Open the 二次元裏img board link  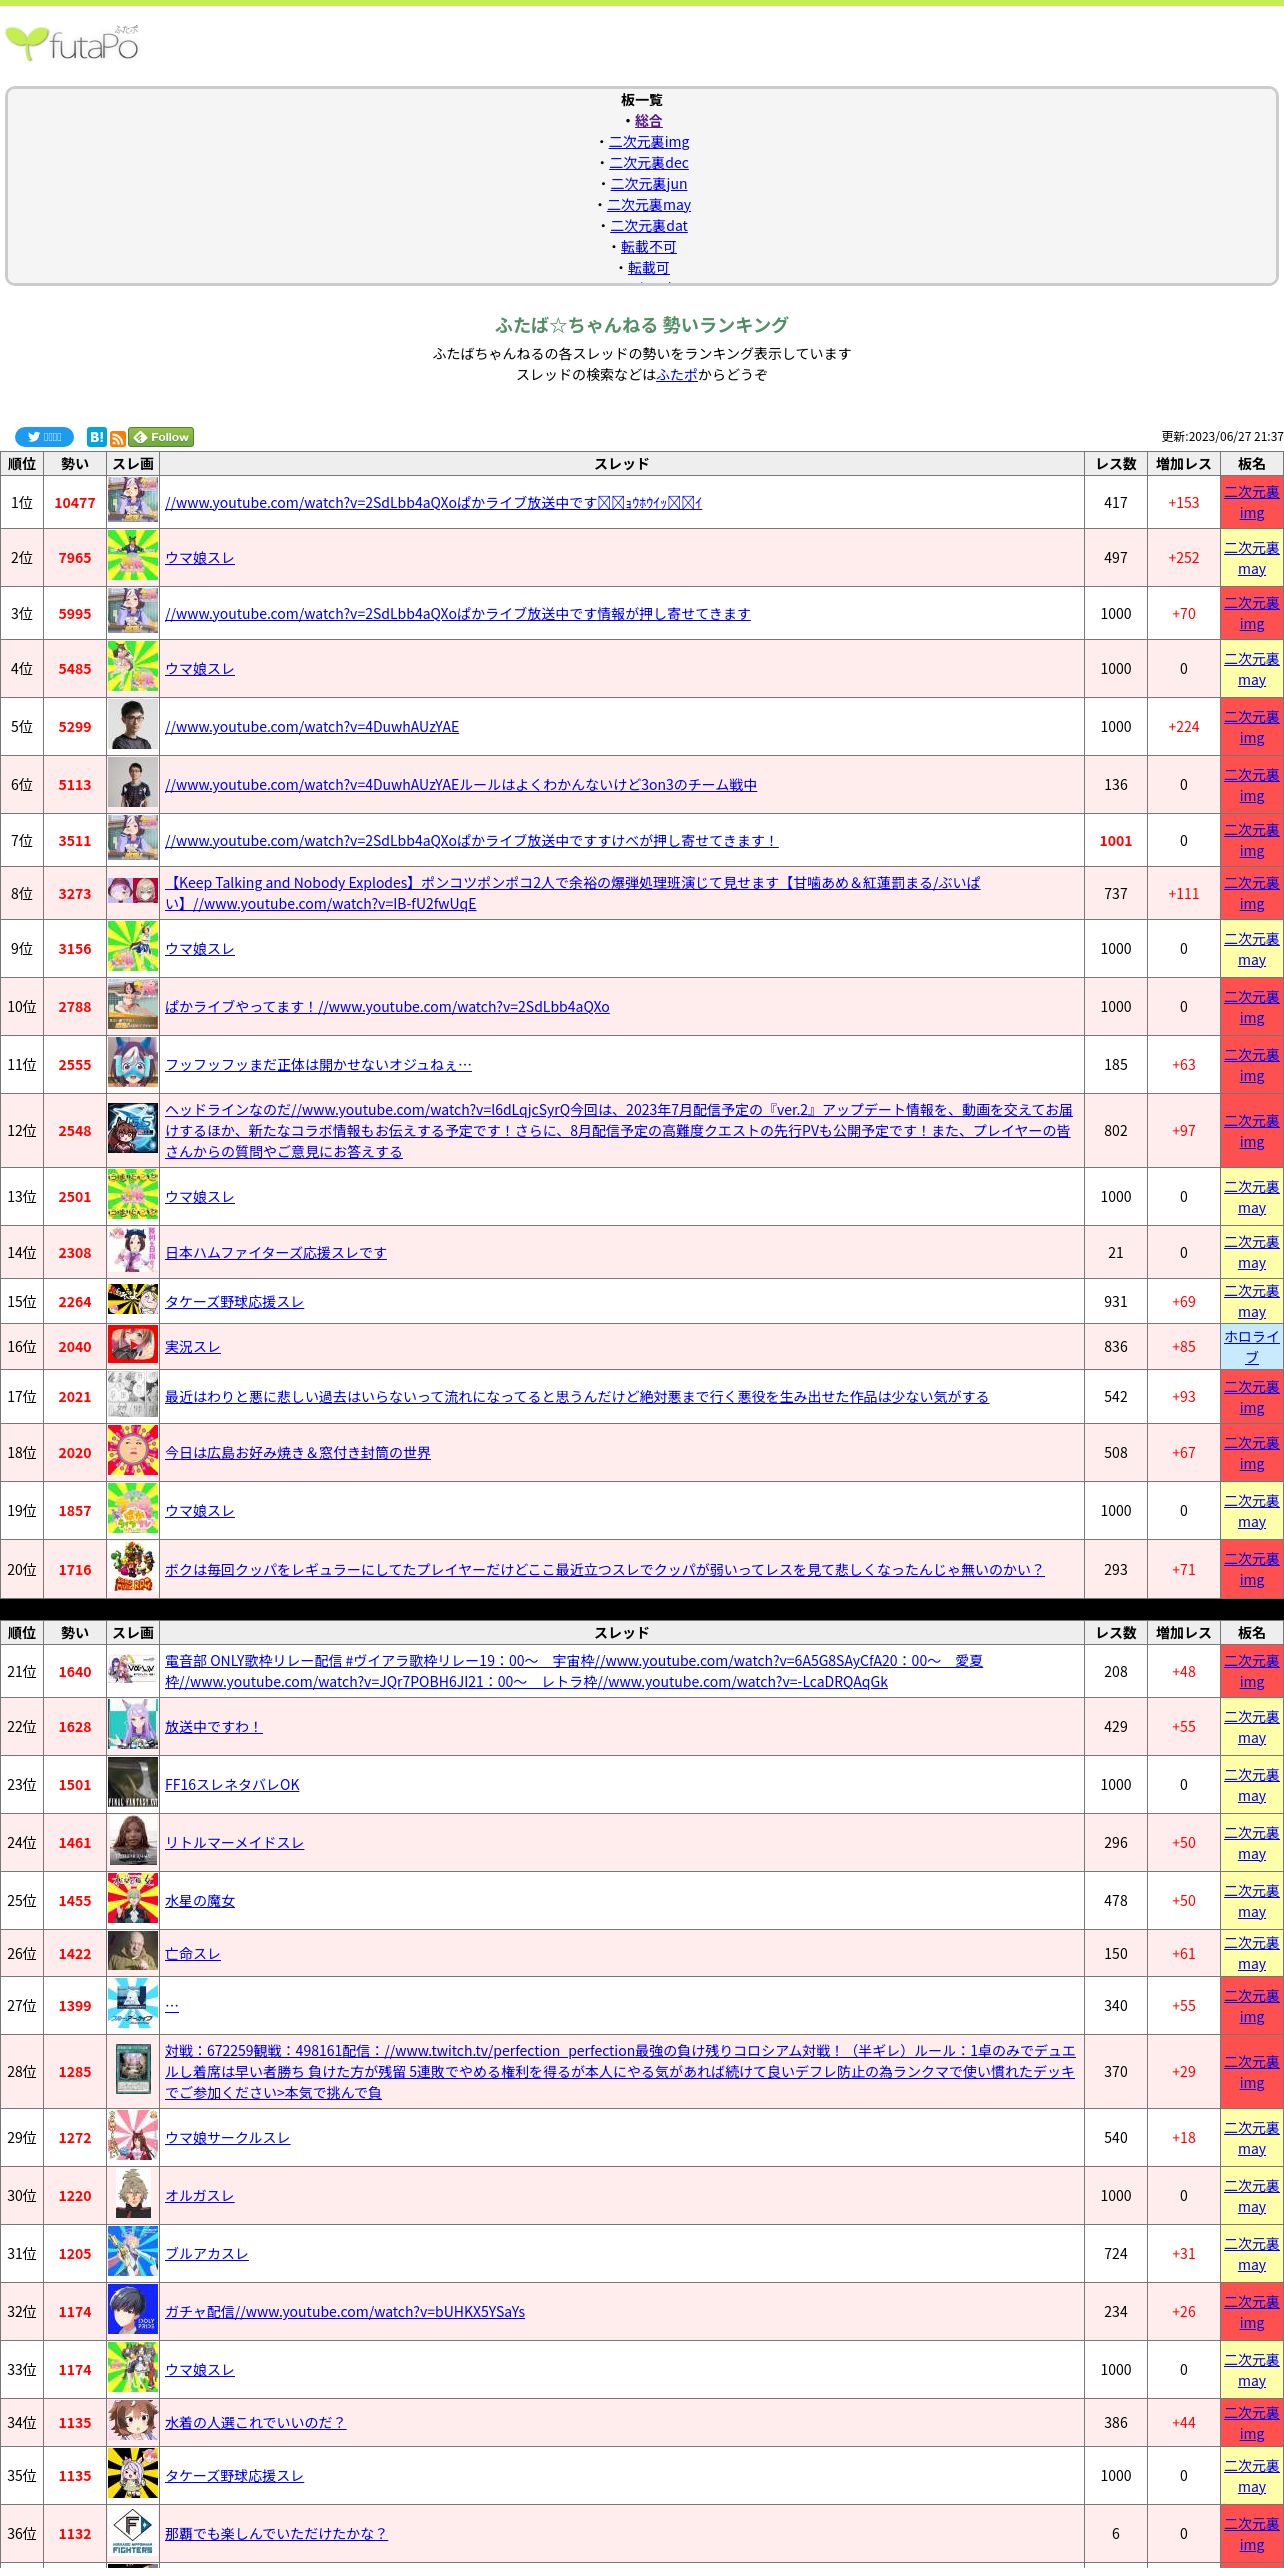tap(649, 142)
